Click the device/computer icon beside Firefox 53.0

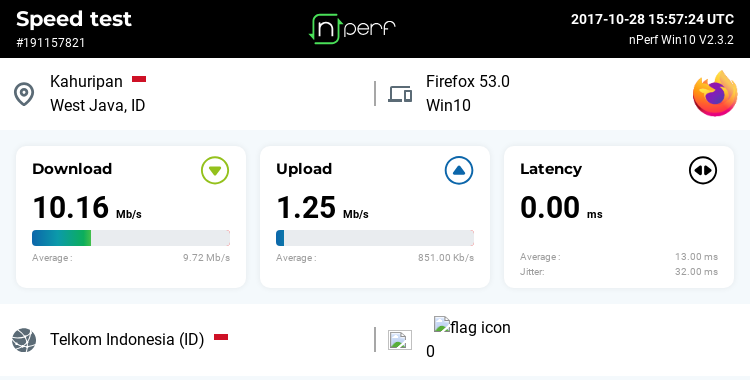pos(400,94)
